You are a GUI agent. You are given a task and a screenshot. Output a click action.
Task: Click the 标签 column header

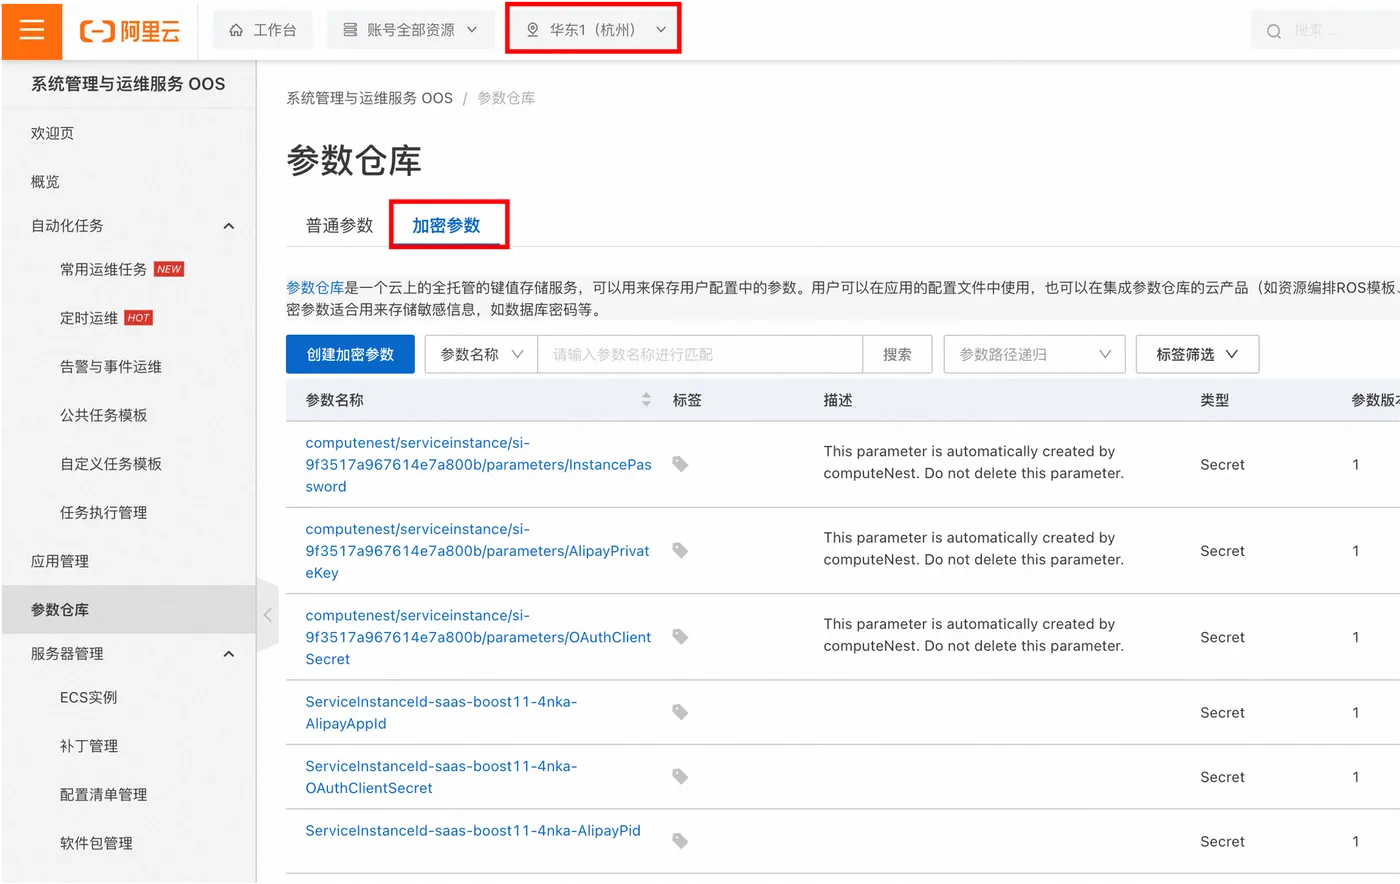pos(687,400)
